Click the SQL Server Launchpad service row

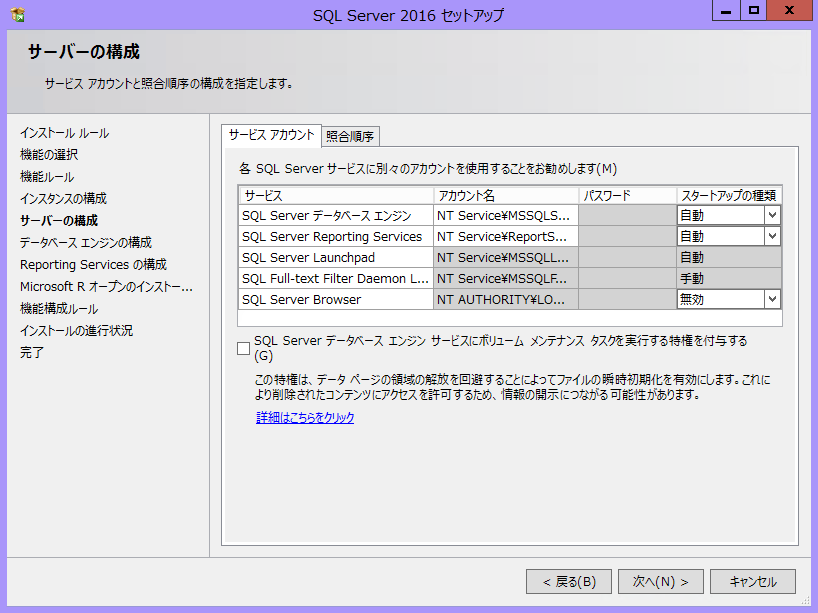(335, 258)
